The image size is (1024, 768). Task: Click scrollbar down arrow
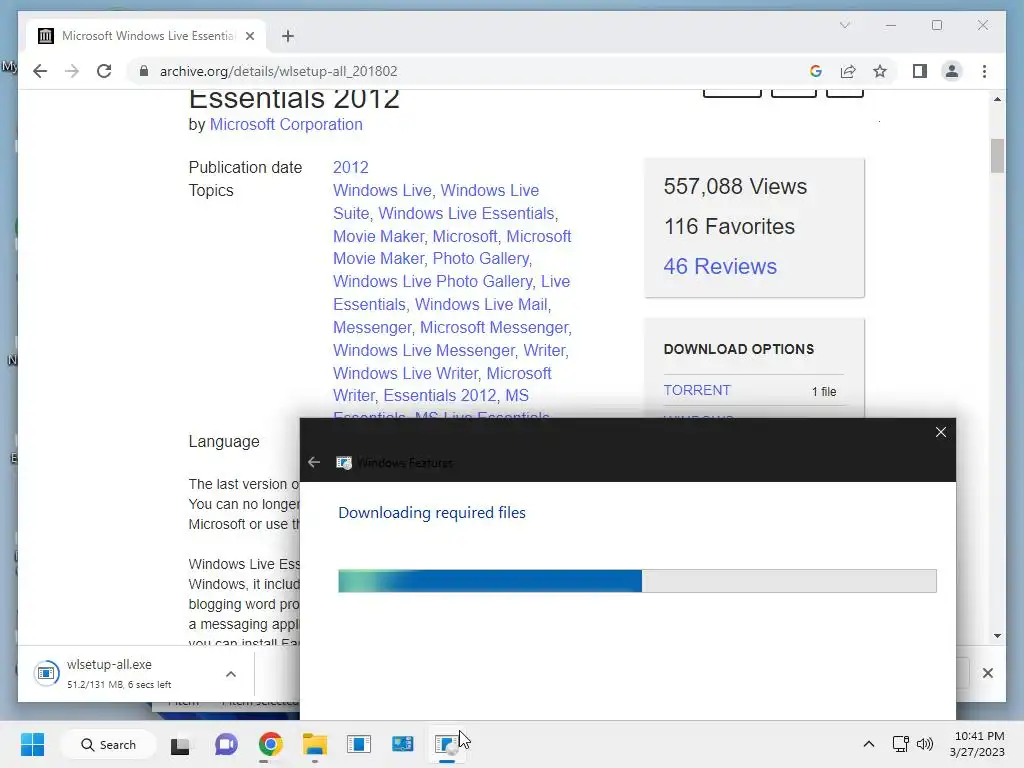[997, 635]
